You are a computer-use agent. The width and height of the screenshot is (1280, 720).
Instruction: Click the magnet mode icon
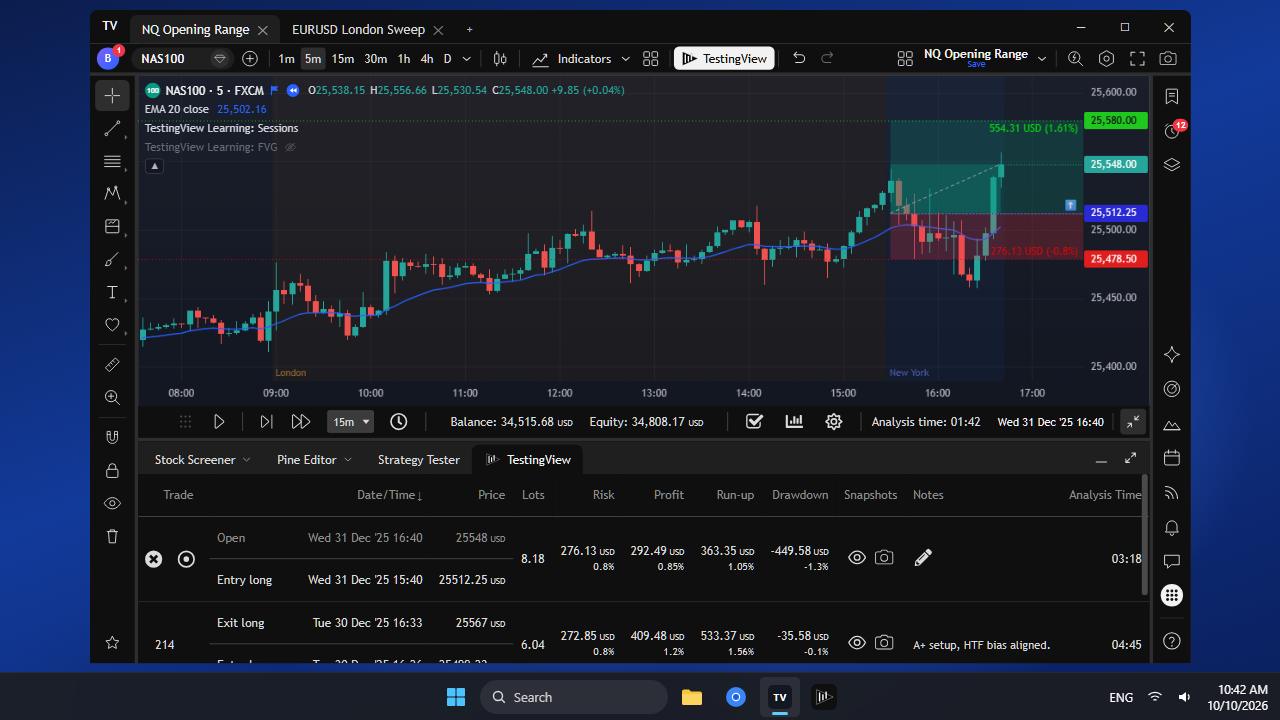(112, 437)
